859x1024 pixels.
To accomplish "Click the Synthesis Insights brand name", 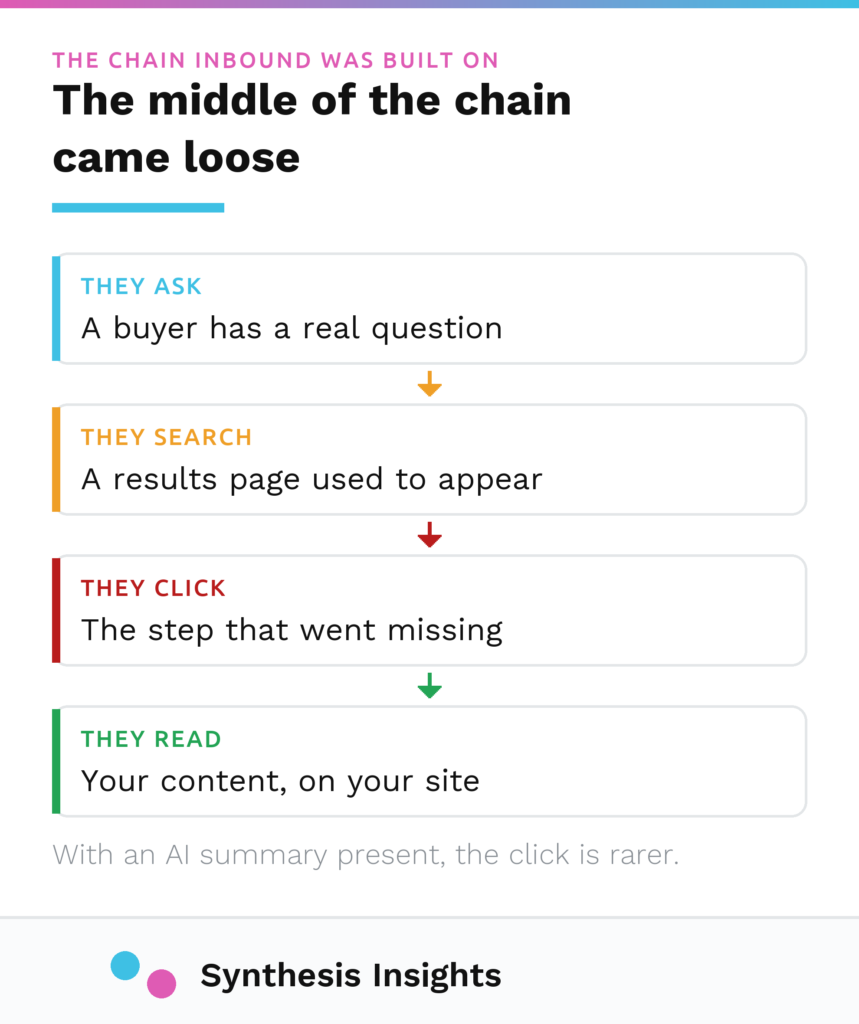I will click(351, 975).
